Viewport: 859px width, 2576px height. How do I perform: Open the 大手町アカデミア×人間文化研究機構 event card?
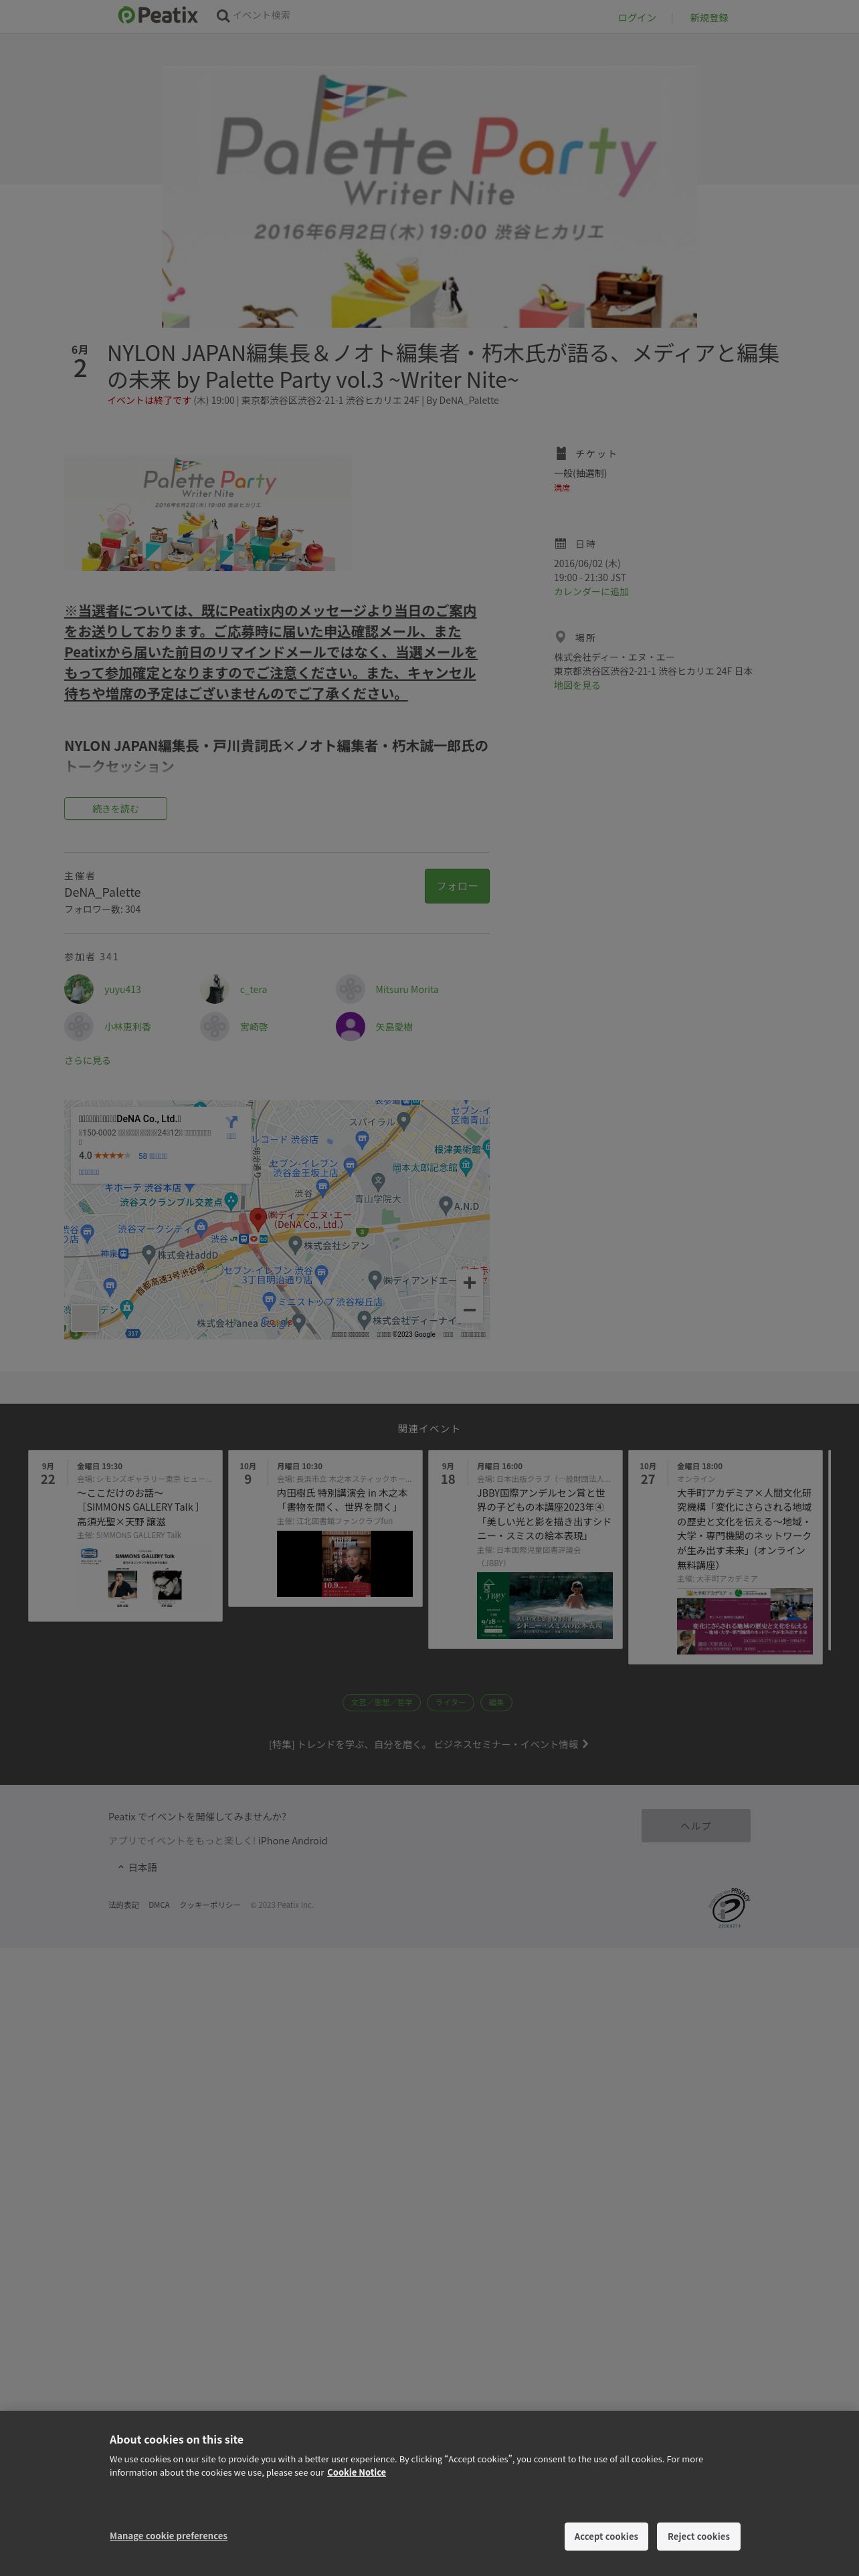point(725,1557)
